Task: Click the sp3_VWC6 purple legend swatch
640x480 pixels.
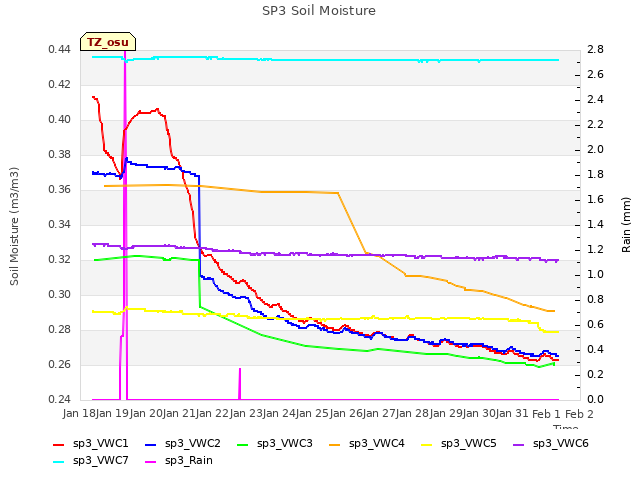Action: 519,445
